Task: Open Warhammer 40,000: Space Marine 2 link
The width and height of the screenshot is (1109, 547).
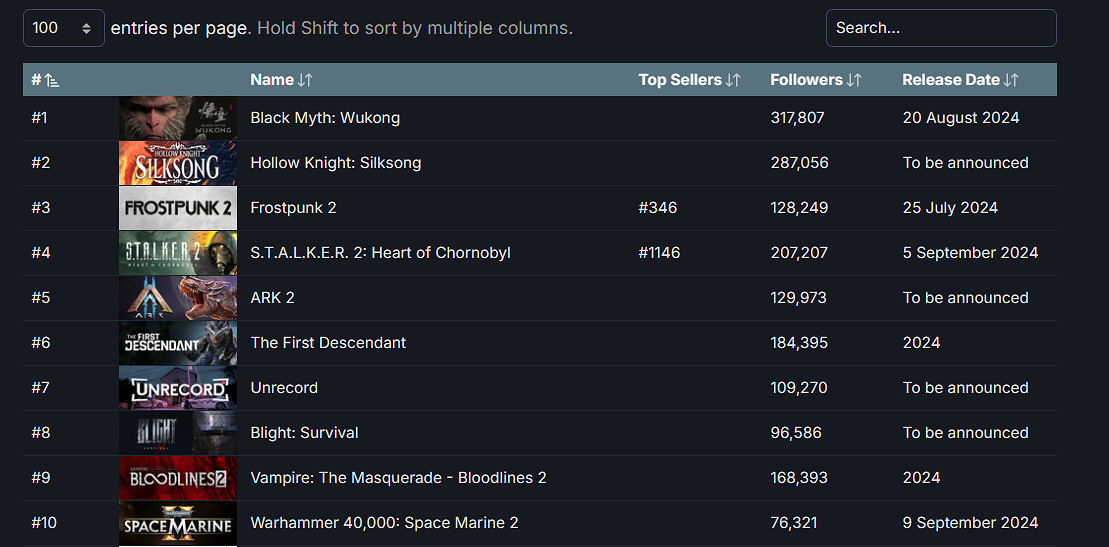Action: 384,523
